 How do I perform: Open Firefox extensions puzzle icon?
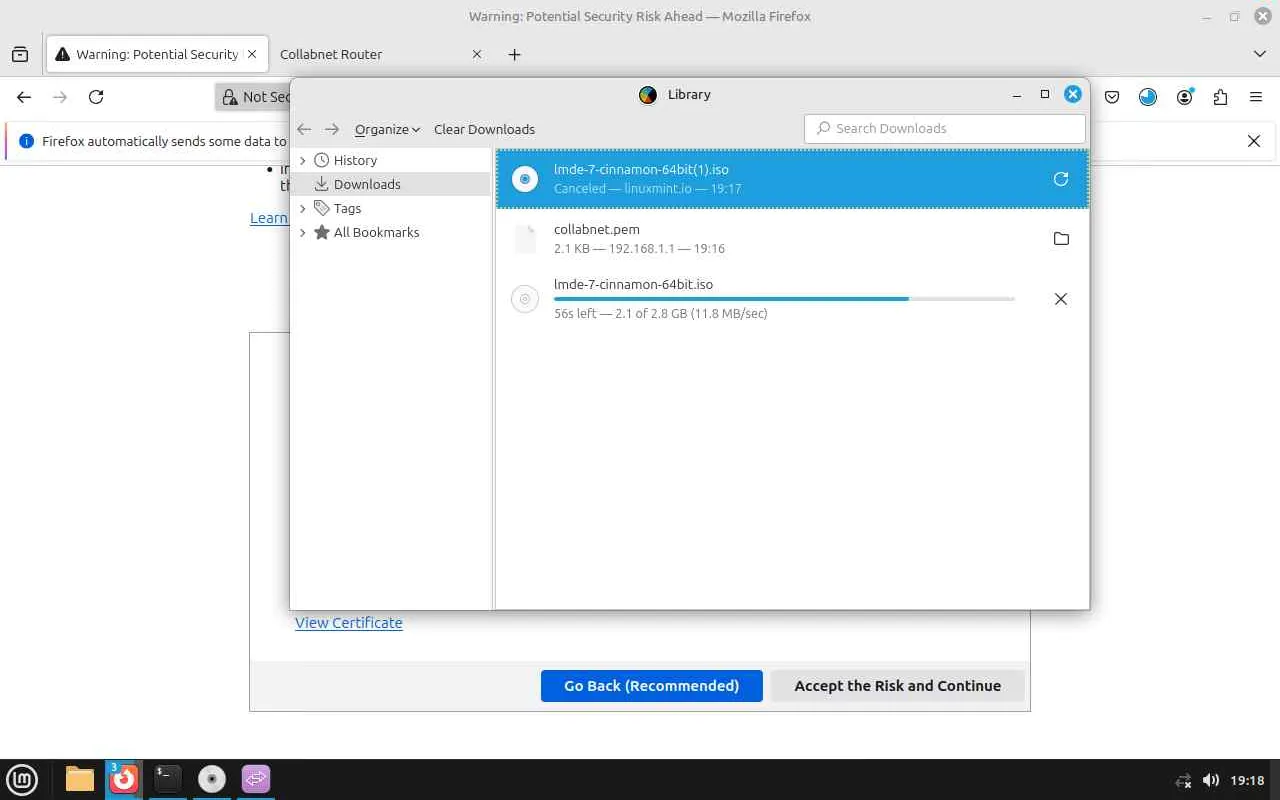pyautogui.click(x=1220, y=97)
